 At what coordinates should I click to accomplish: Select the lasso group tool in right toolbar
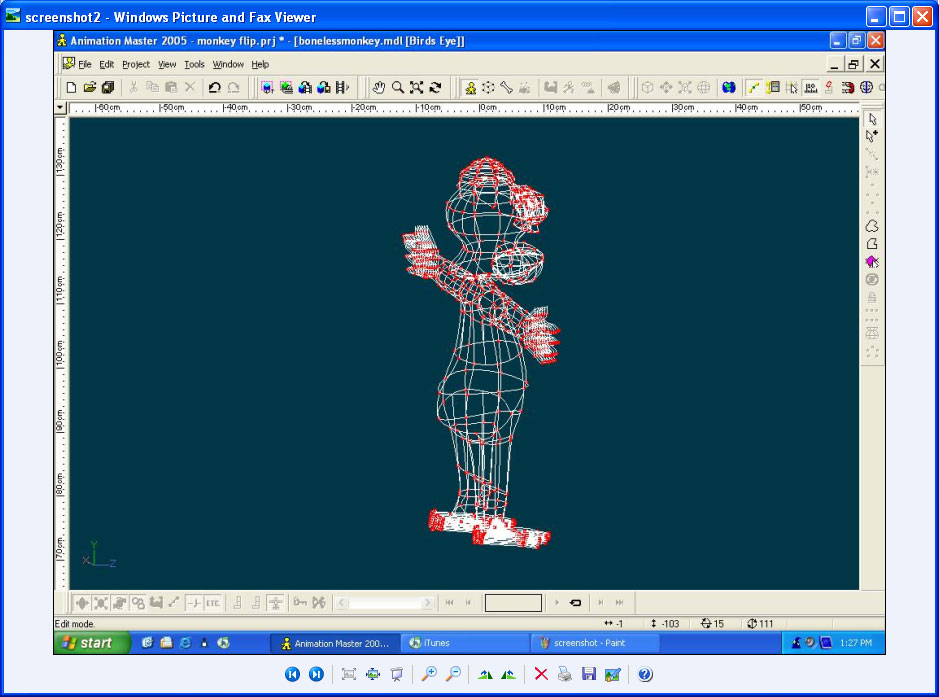pyautogui.click(x=872, y=226)
